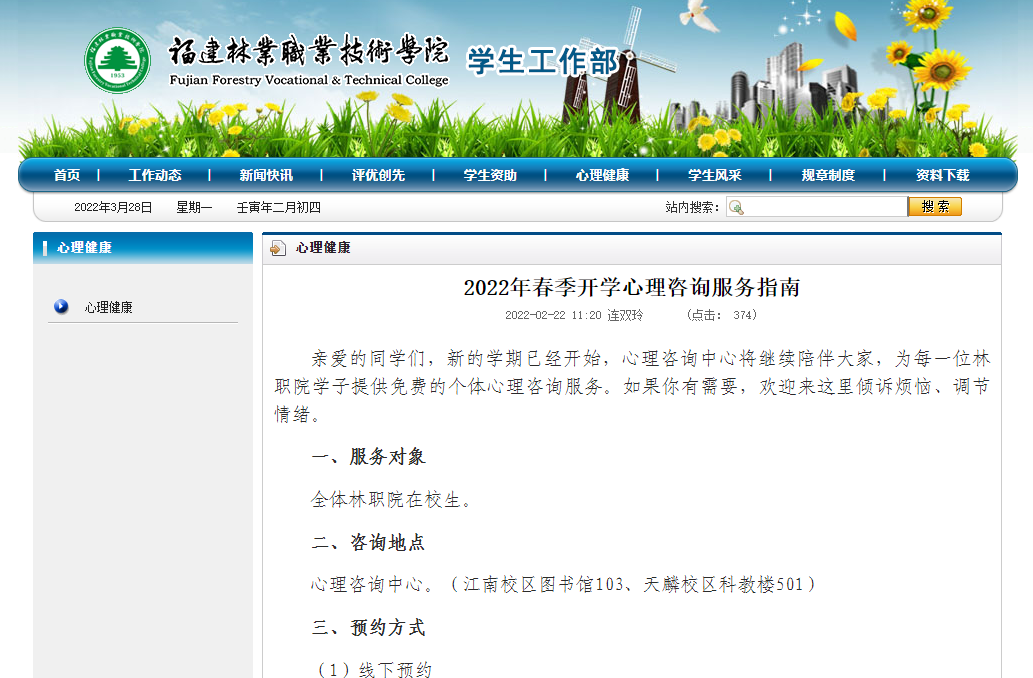The height and width of the screenshot is (678, 1033).
Task: Click the college logo emblem
Action: (x=118, y=62)
